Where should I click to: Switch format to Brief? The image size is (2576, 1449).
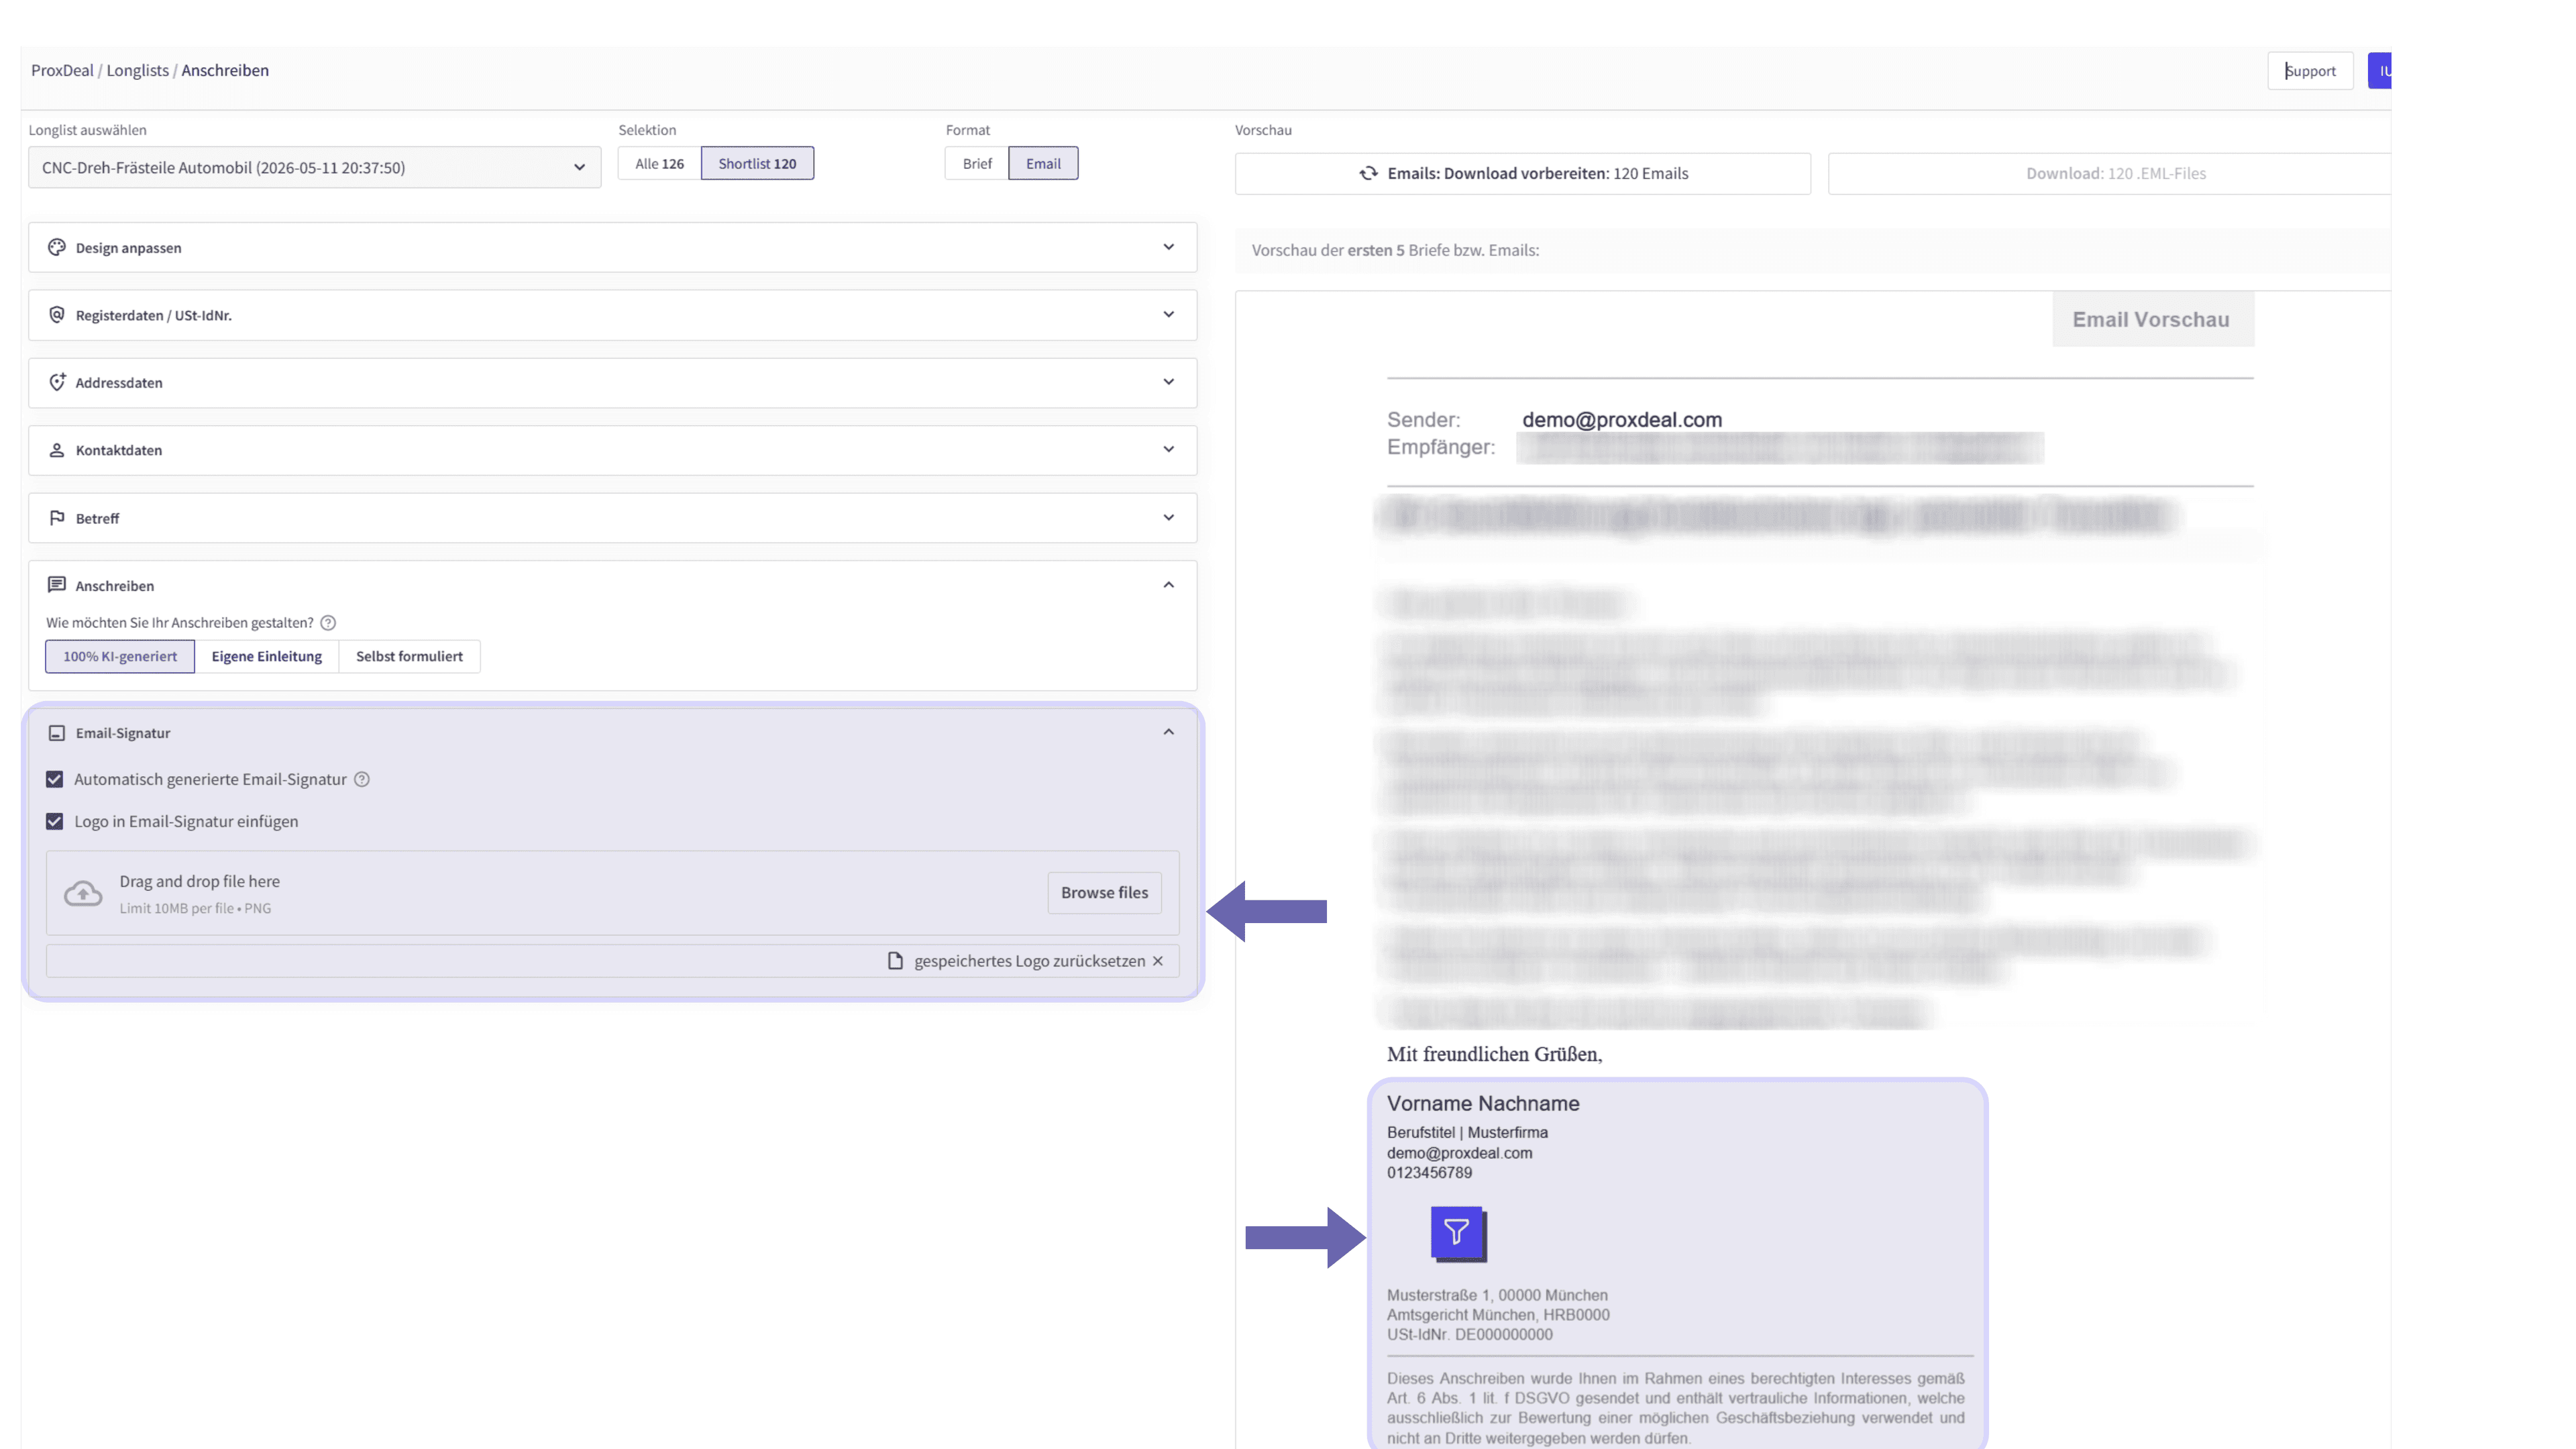pyautogui.click(x=977, y=163)
